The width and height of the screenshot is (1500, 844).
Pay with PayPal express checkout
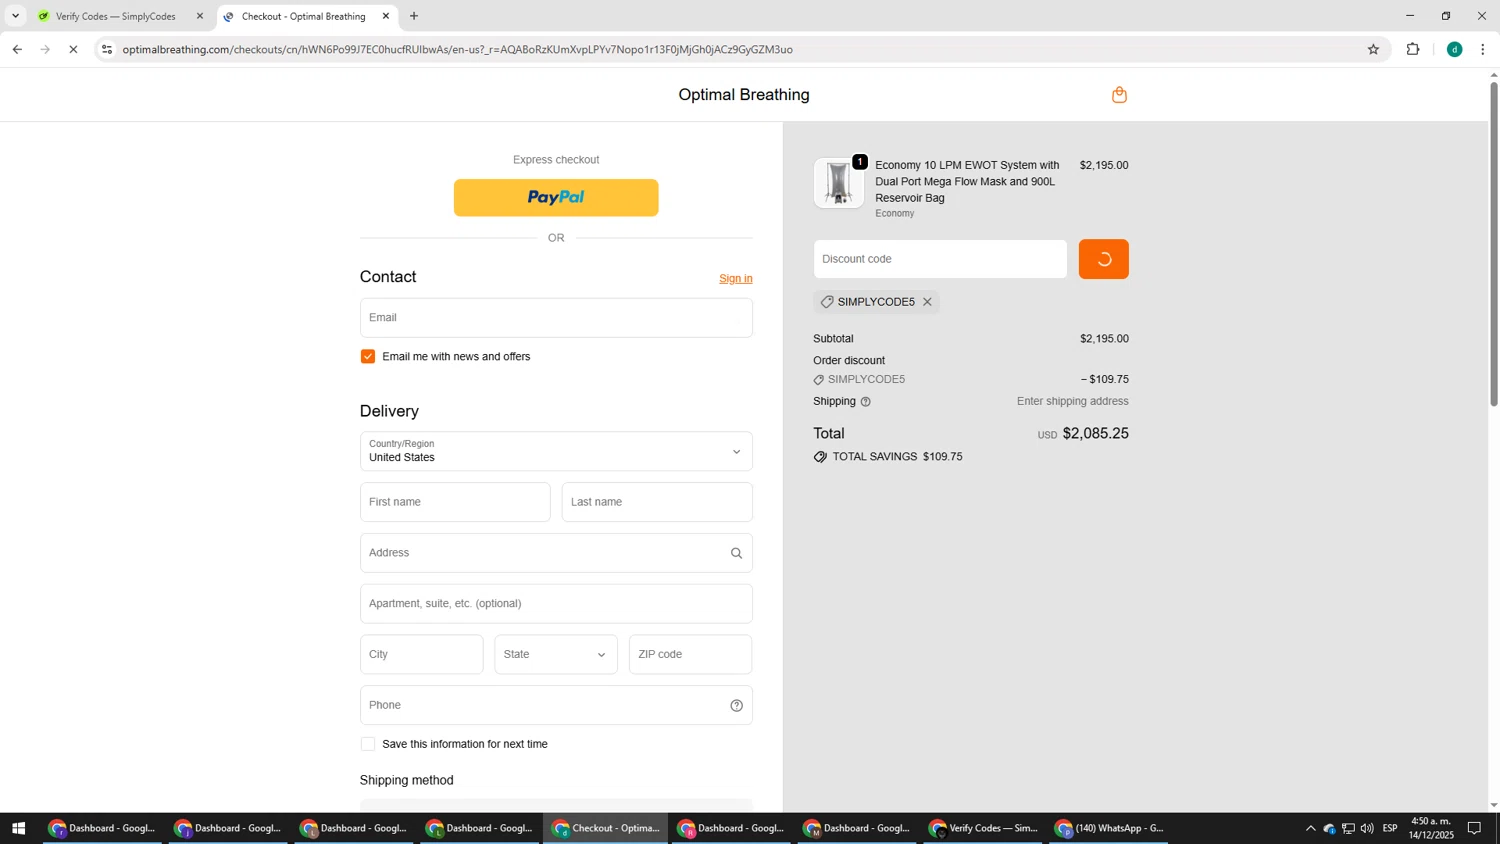tap(556, 198)
